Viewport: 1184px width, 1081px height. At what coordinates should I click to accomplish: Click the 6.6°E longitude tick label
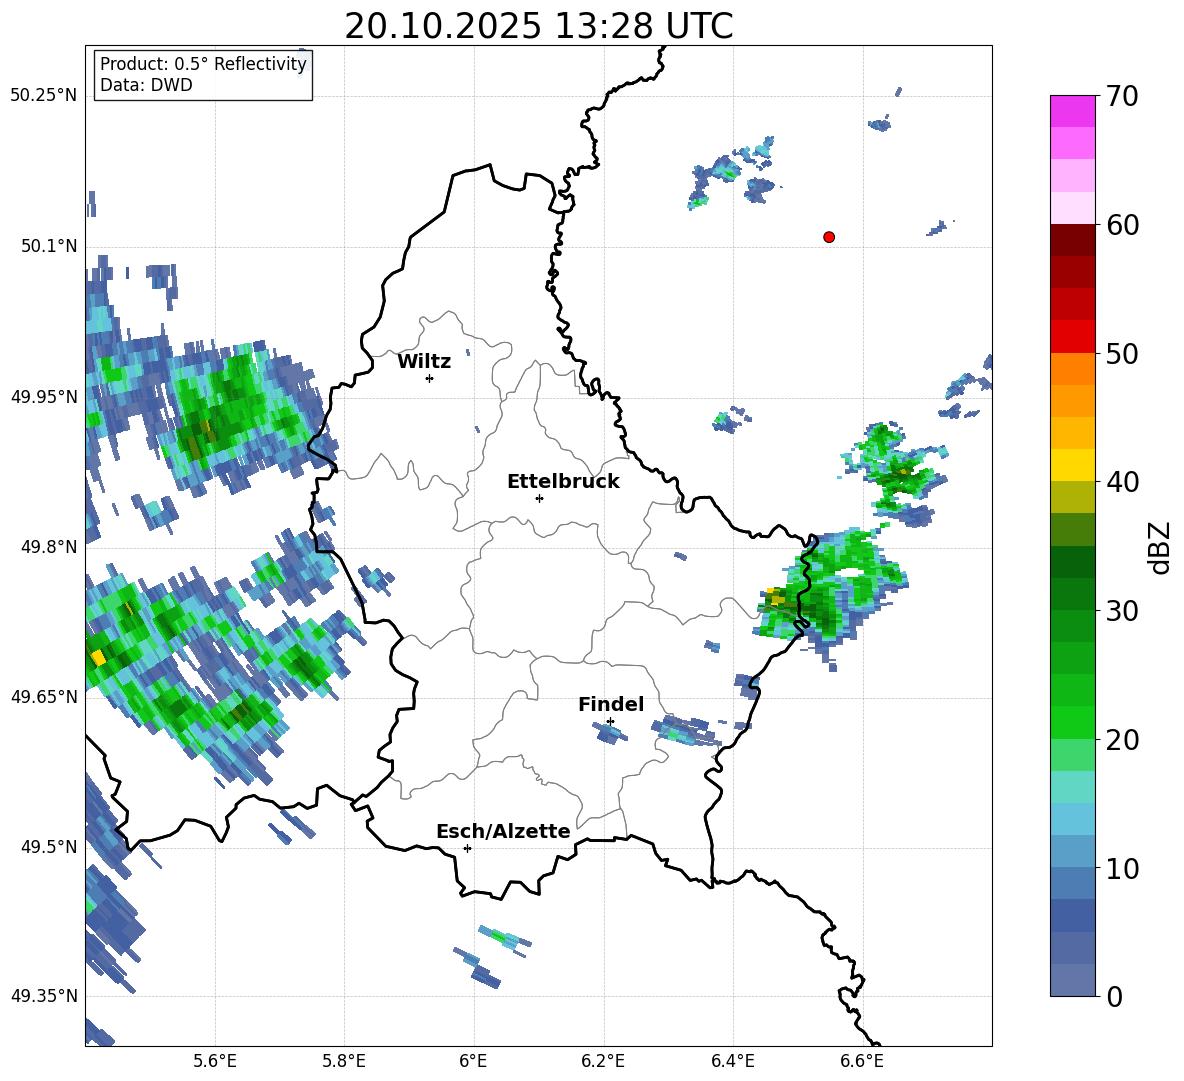click(x=862, y=1061)
